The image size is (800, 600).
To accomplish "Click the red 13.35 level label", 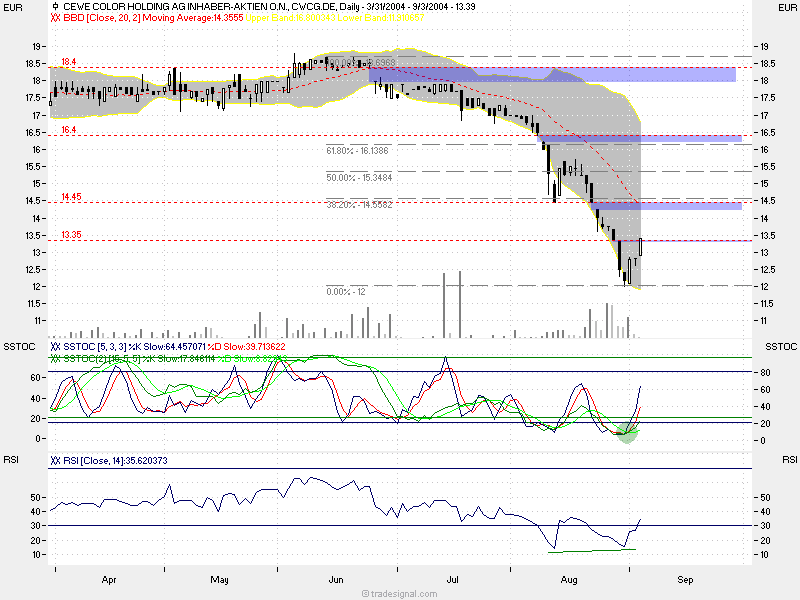I will 71,235.
